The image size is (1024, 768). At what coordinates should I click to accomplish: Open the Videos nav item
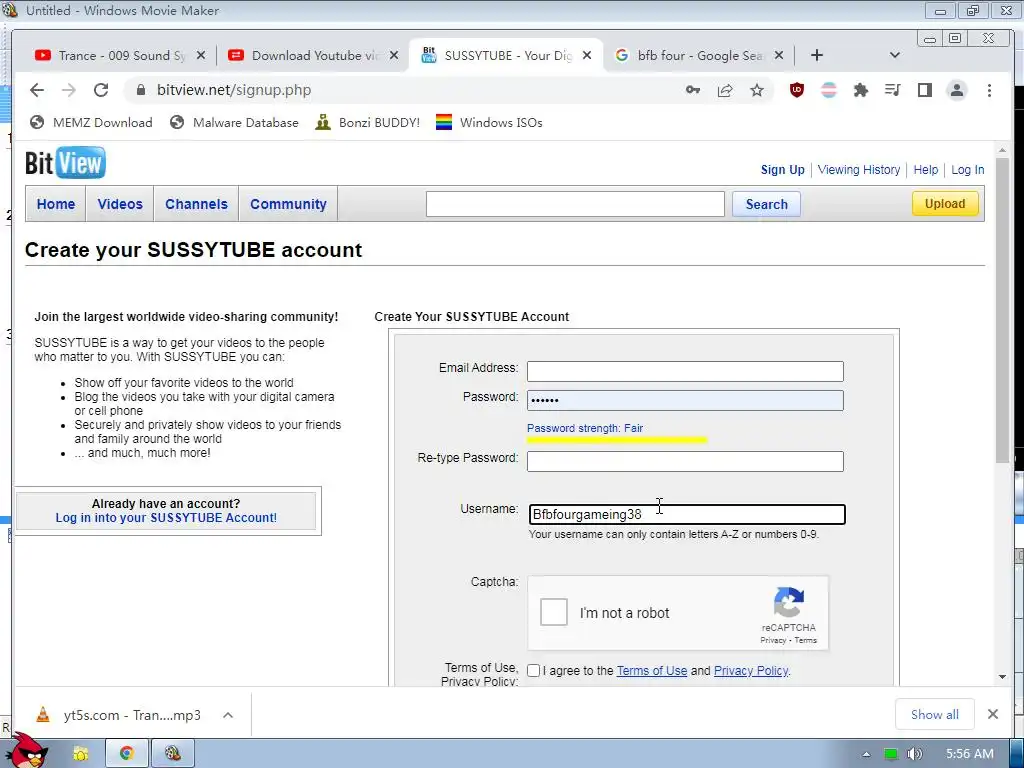120,204
